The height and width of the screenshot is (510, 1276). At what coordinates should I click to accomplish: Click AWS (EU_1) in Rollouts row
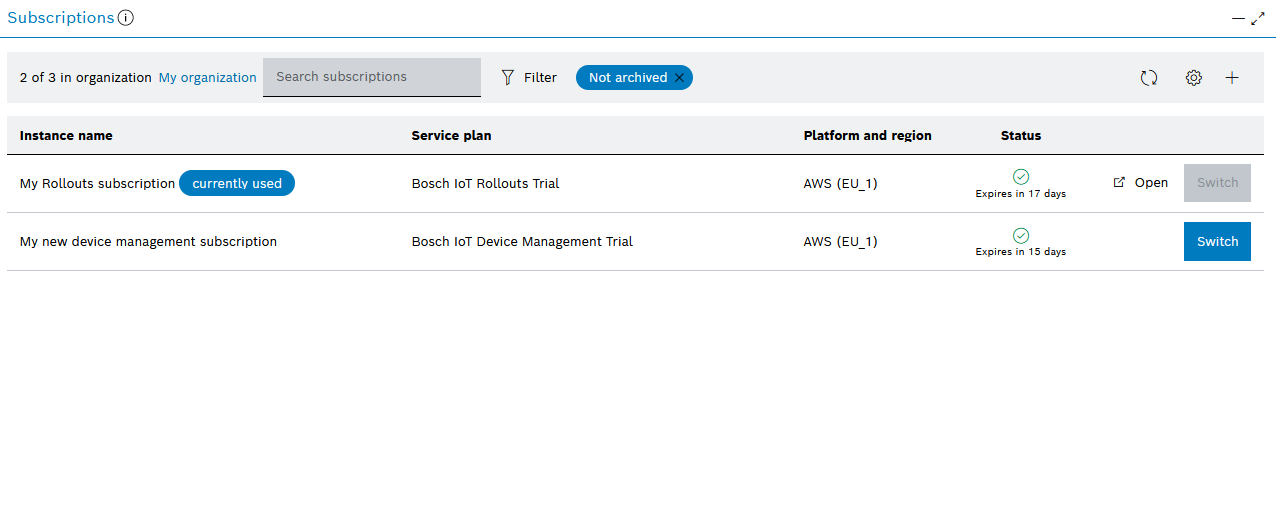(x=840, y=184)
